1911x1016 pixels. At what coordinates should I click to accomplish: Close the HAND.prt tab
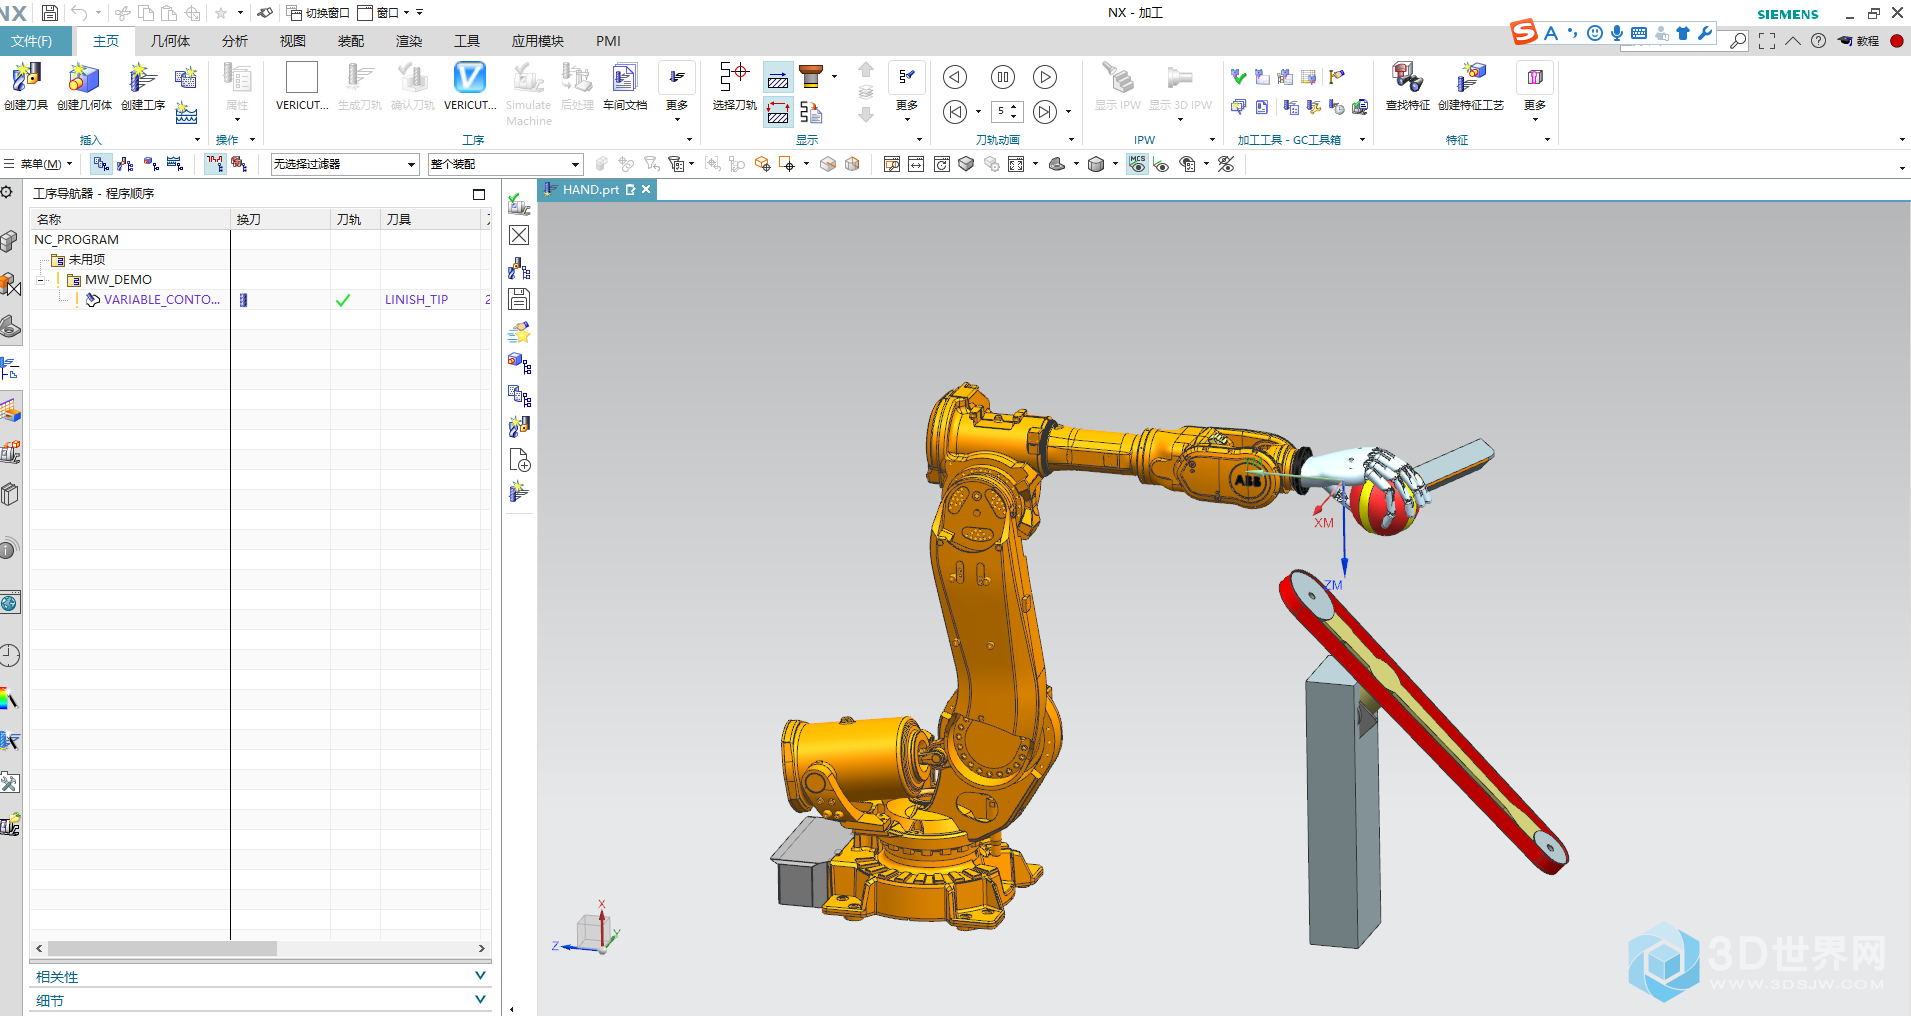pos(646,189)
